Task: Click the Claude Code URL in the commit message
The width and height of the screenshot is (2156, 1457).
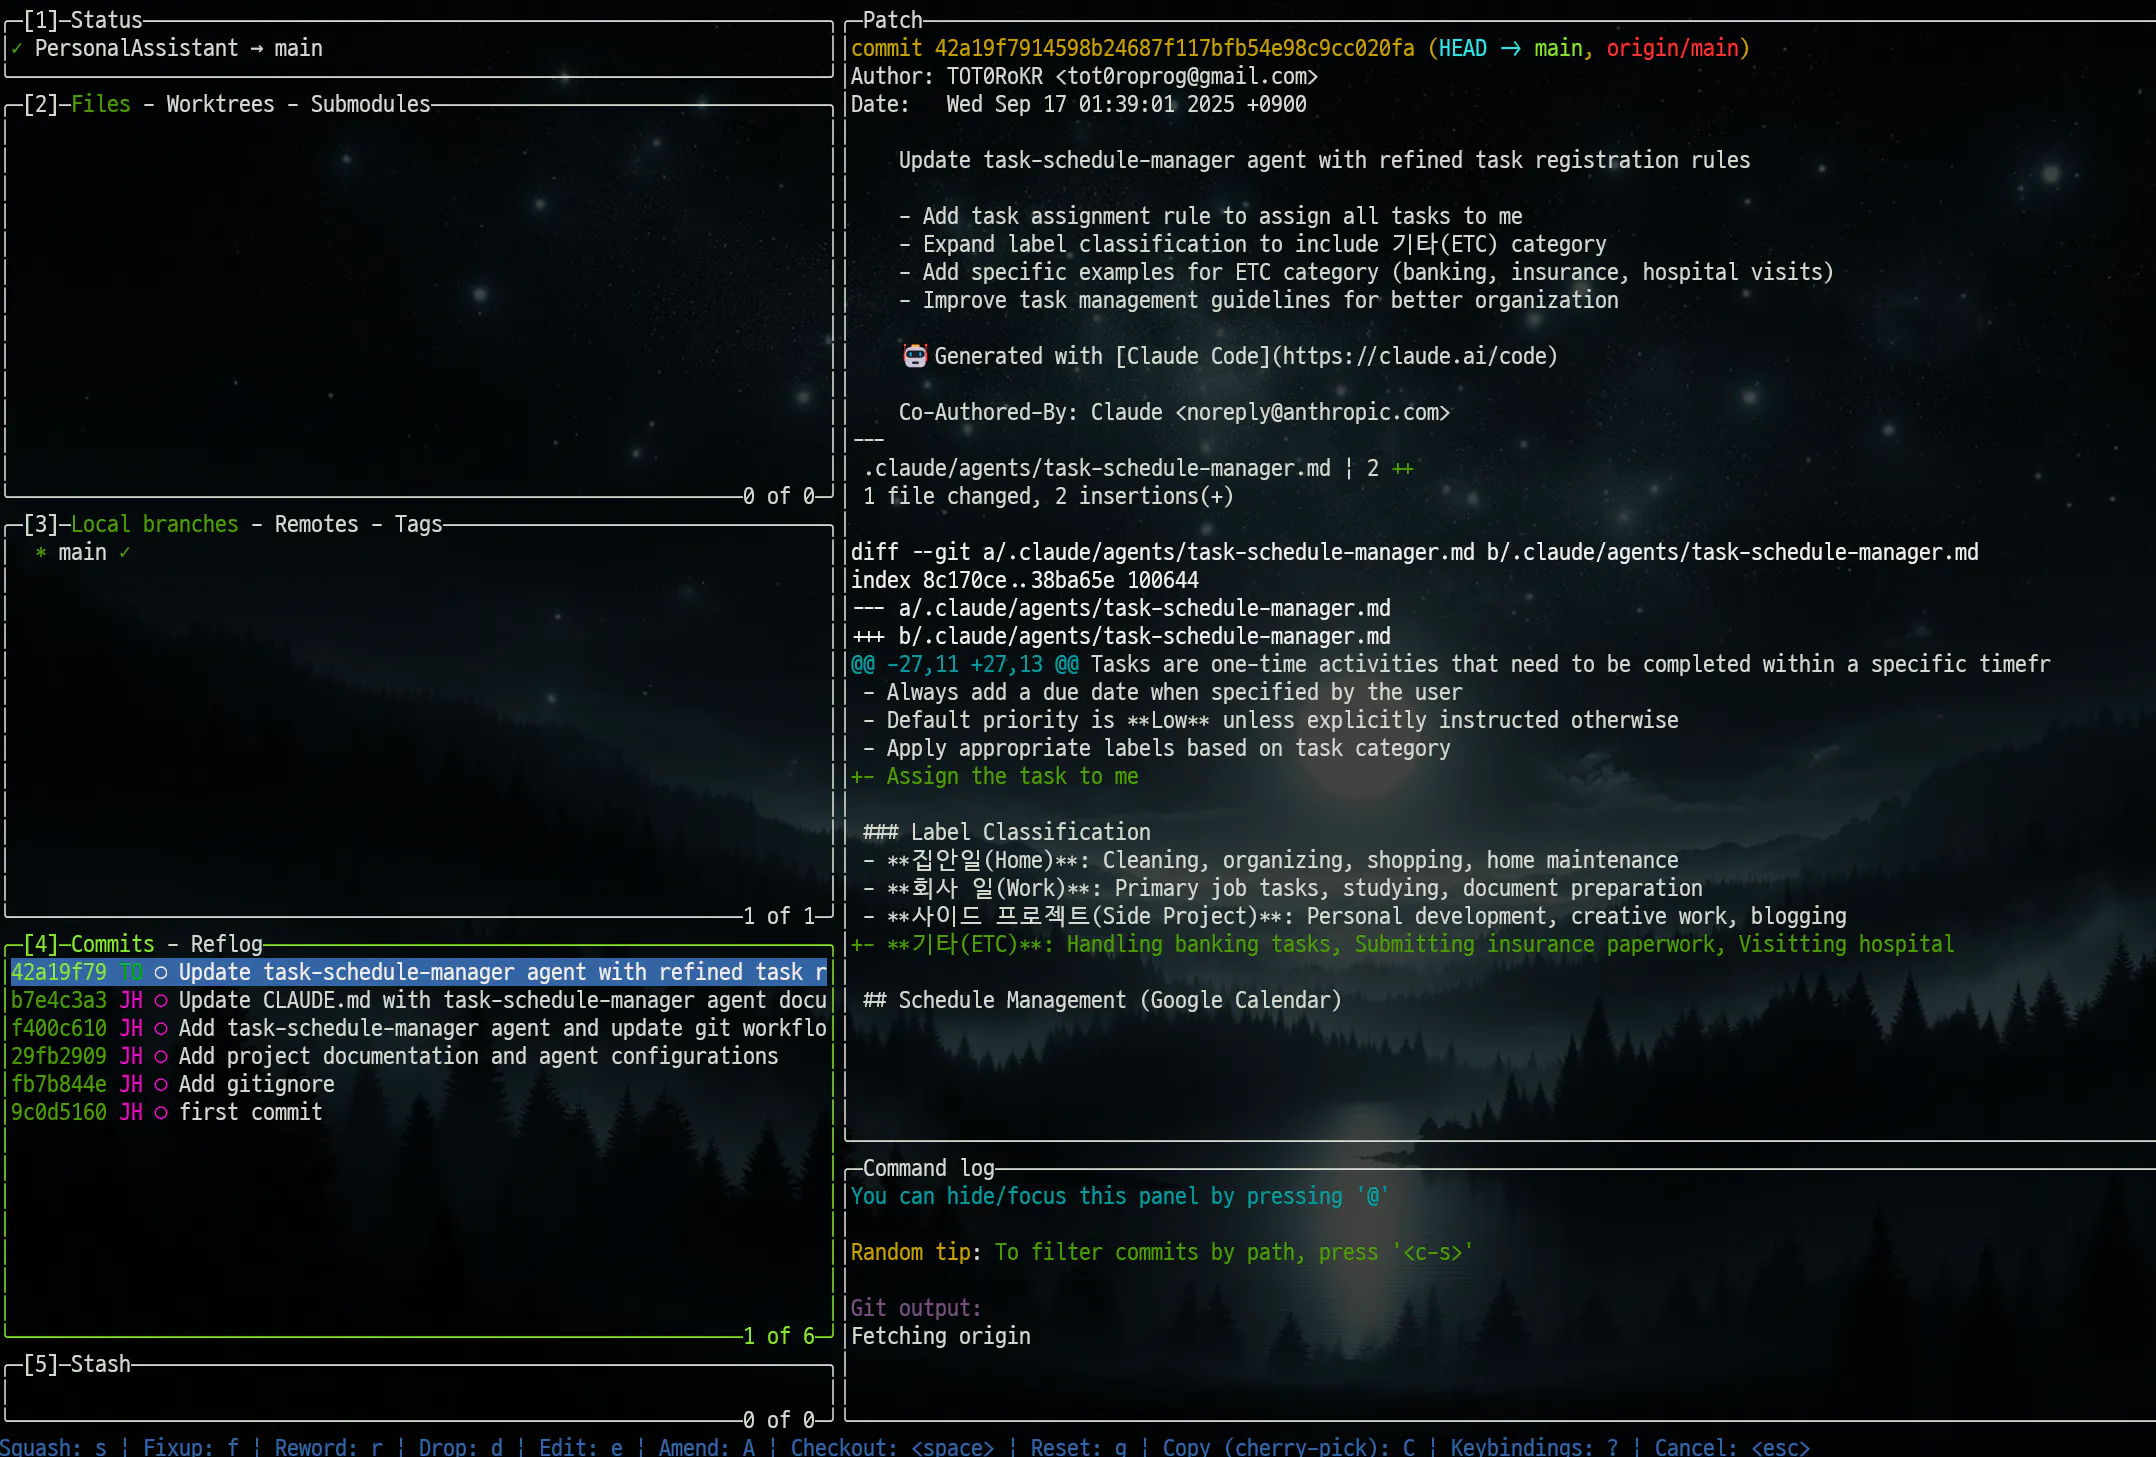Action: point(1415,356)
